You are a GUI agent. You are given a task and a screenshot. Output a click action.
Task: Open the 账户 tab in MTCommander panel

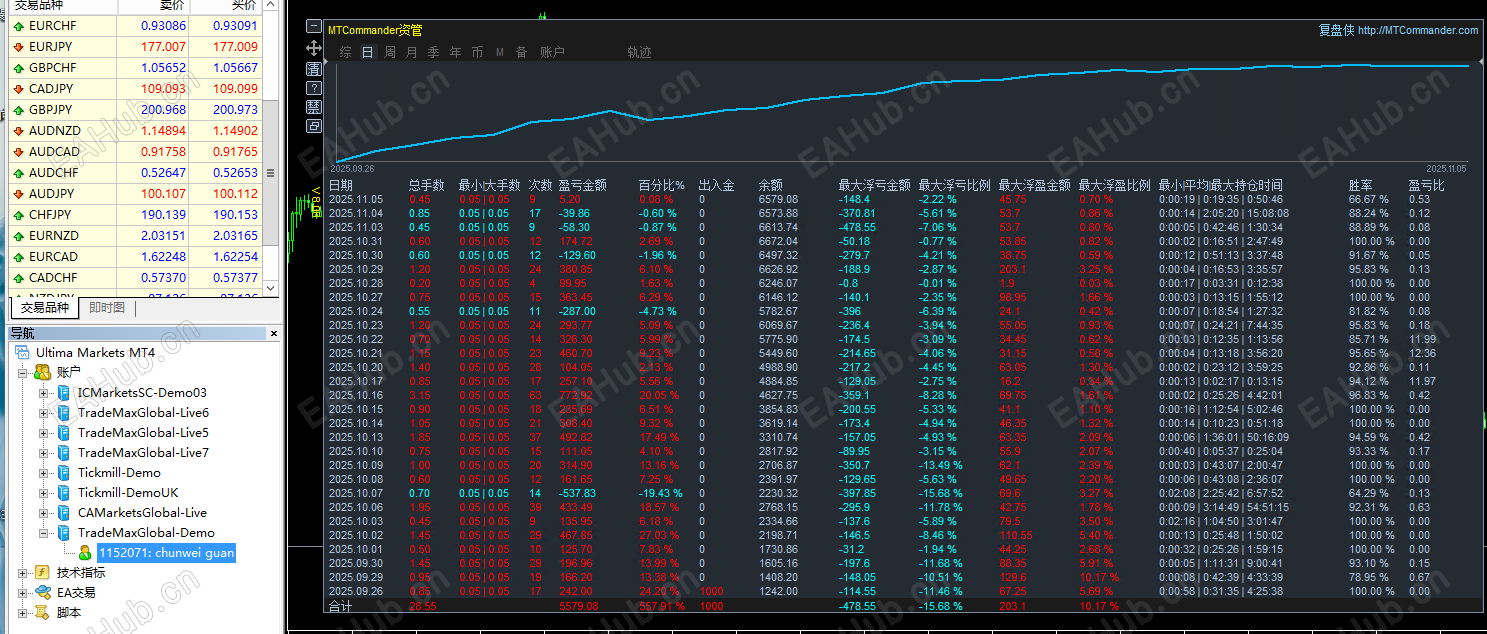point(552,52)
